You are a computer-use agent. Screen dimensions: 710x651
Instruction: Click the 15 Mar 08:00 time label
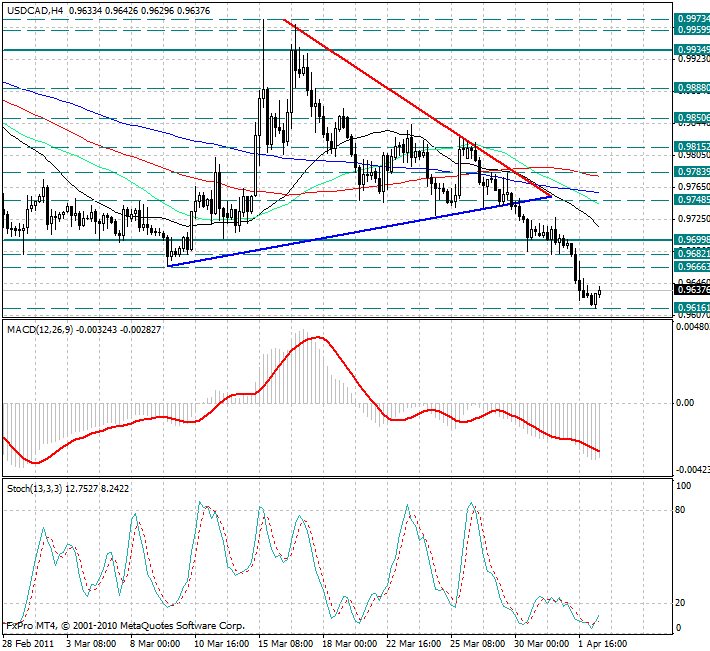286,644
